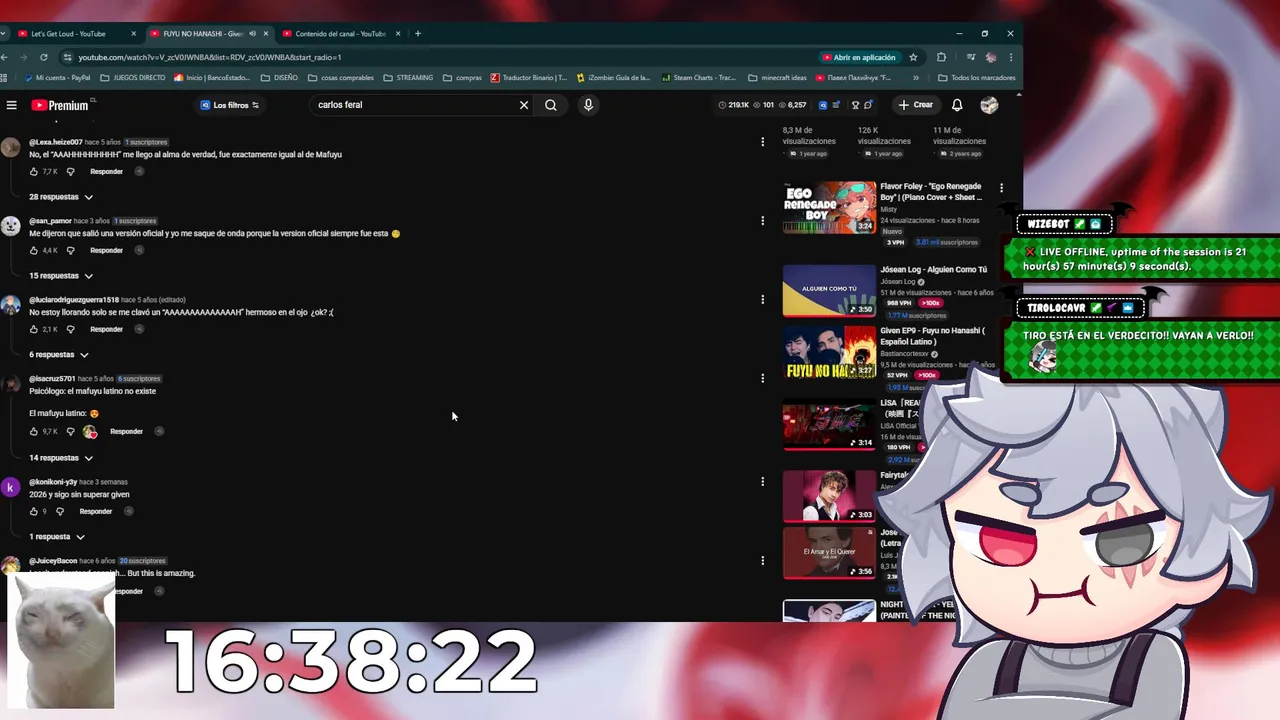The height and width of the screenshot is (720, 1280).
Task: Open three-dot menu on @san_pamor comment
Action: (762, 221)
